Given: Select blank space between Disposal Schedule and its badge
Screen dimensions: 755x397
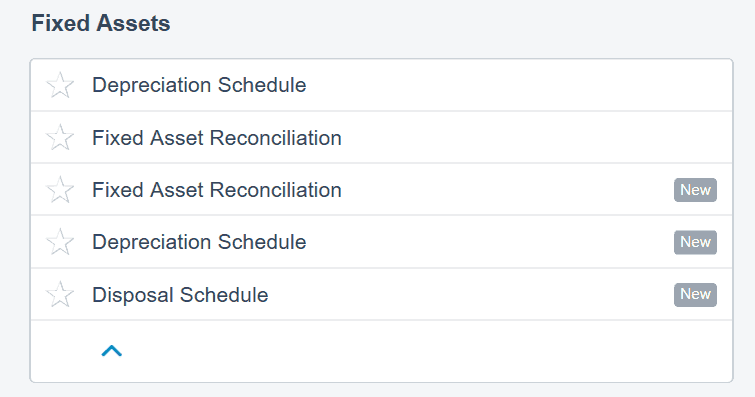Looking at the screenshot, I should (x=469, y=295).
